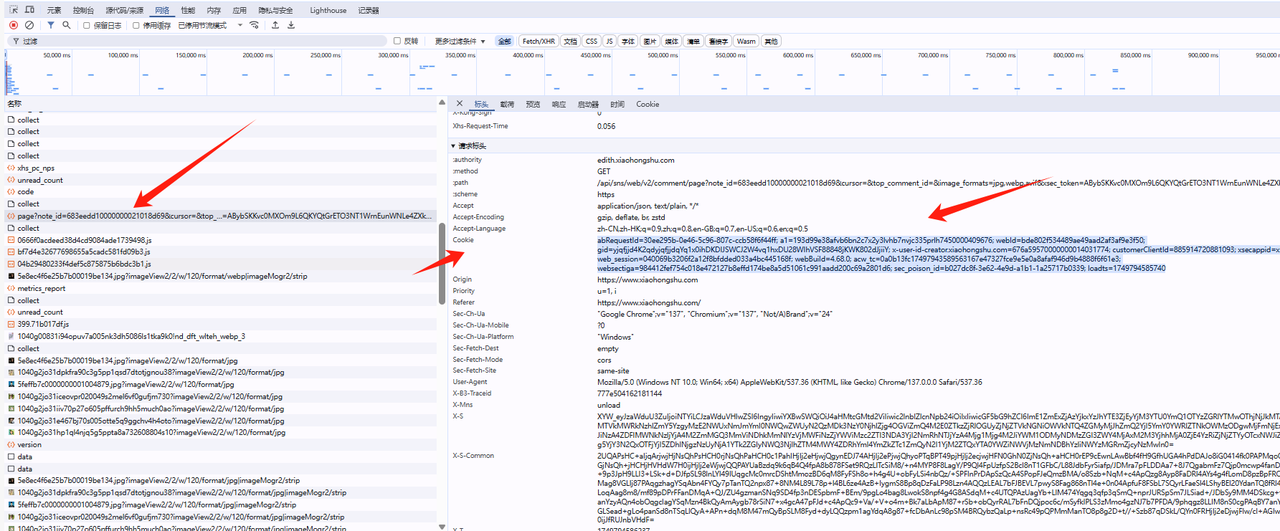Toggle the network filter funnel icon
The height and width of the screenshot is (531, 1280).
point(51,25)
